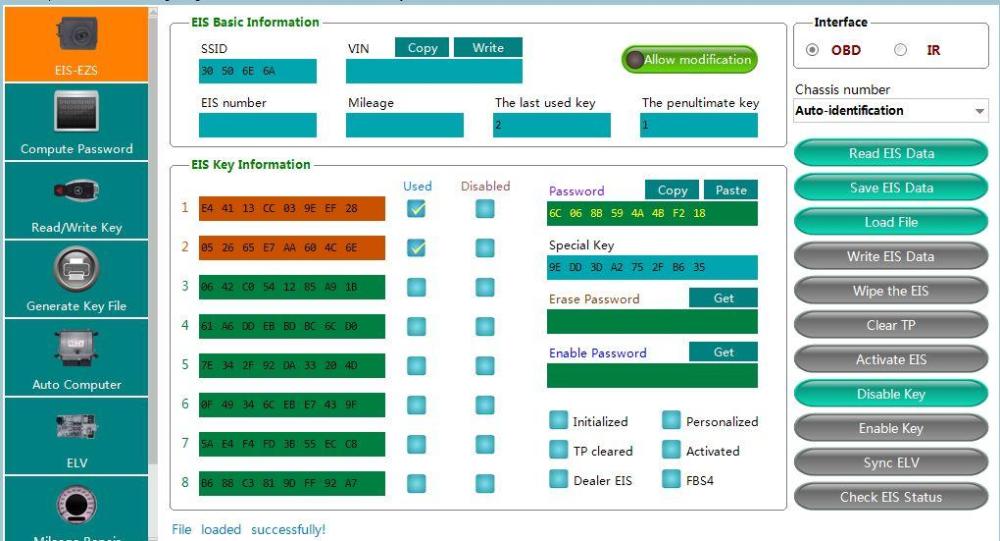Open the Read/Write Key icon
This screenshot has height=541, width=1000.
click(76, 191)
